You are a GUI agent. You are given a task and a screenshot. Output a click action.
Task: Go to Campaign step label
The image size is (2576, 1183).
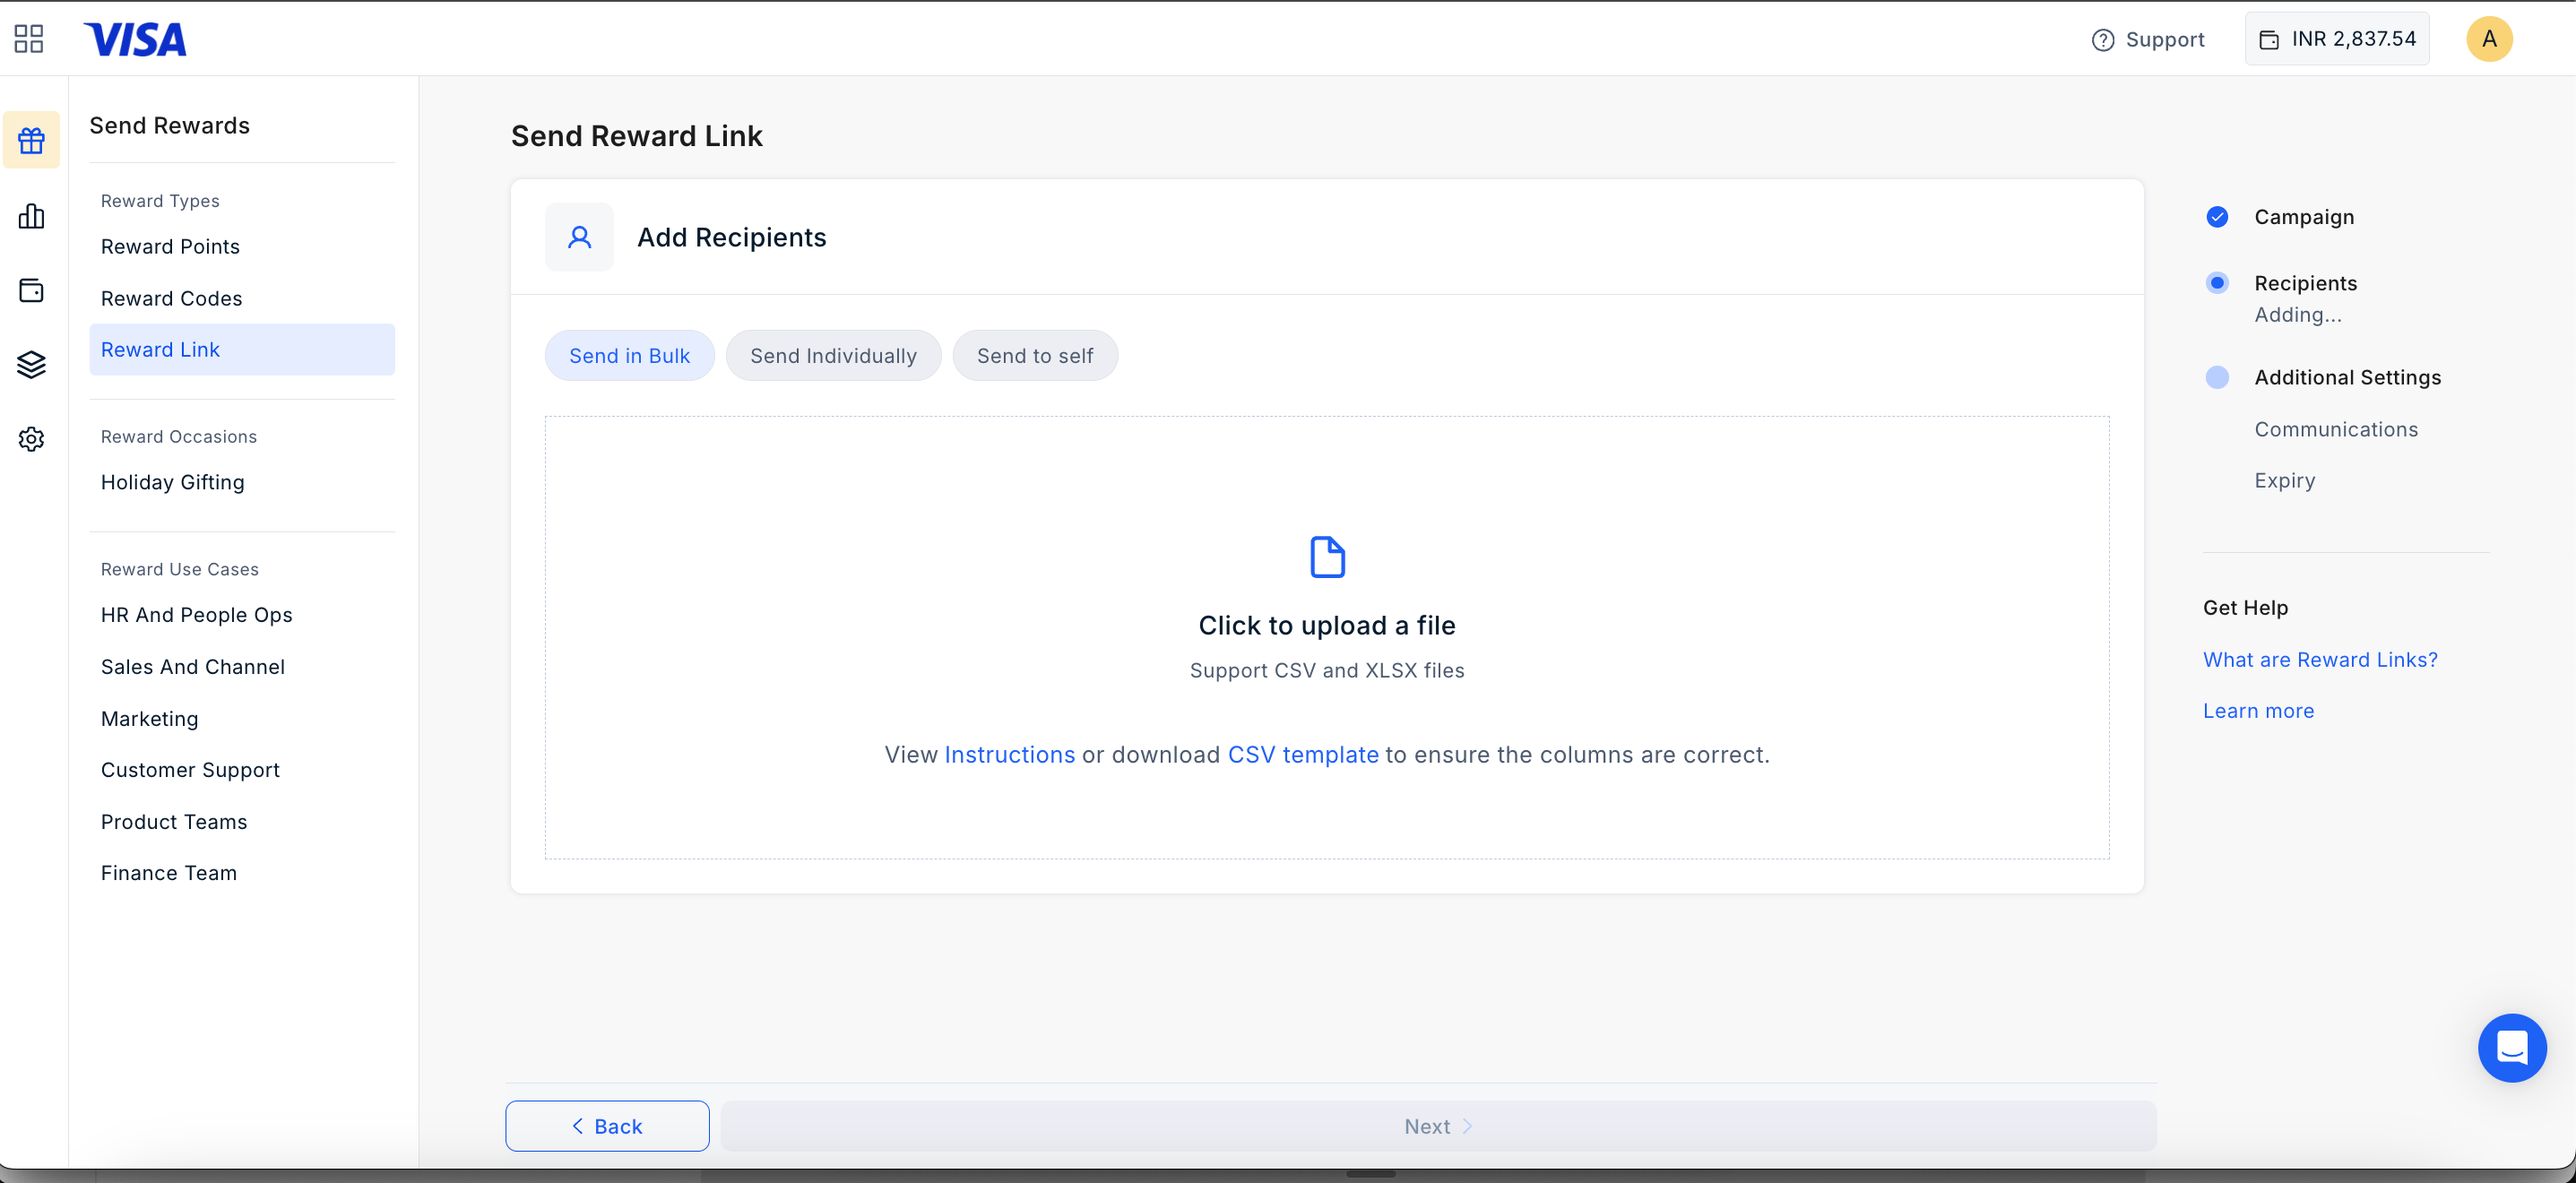tap(2303, 217)
